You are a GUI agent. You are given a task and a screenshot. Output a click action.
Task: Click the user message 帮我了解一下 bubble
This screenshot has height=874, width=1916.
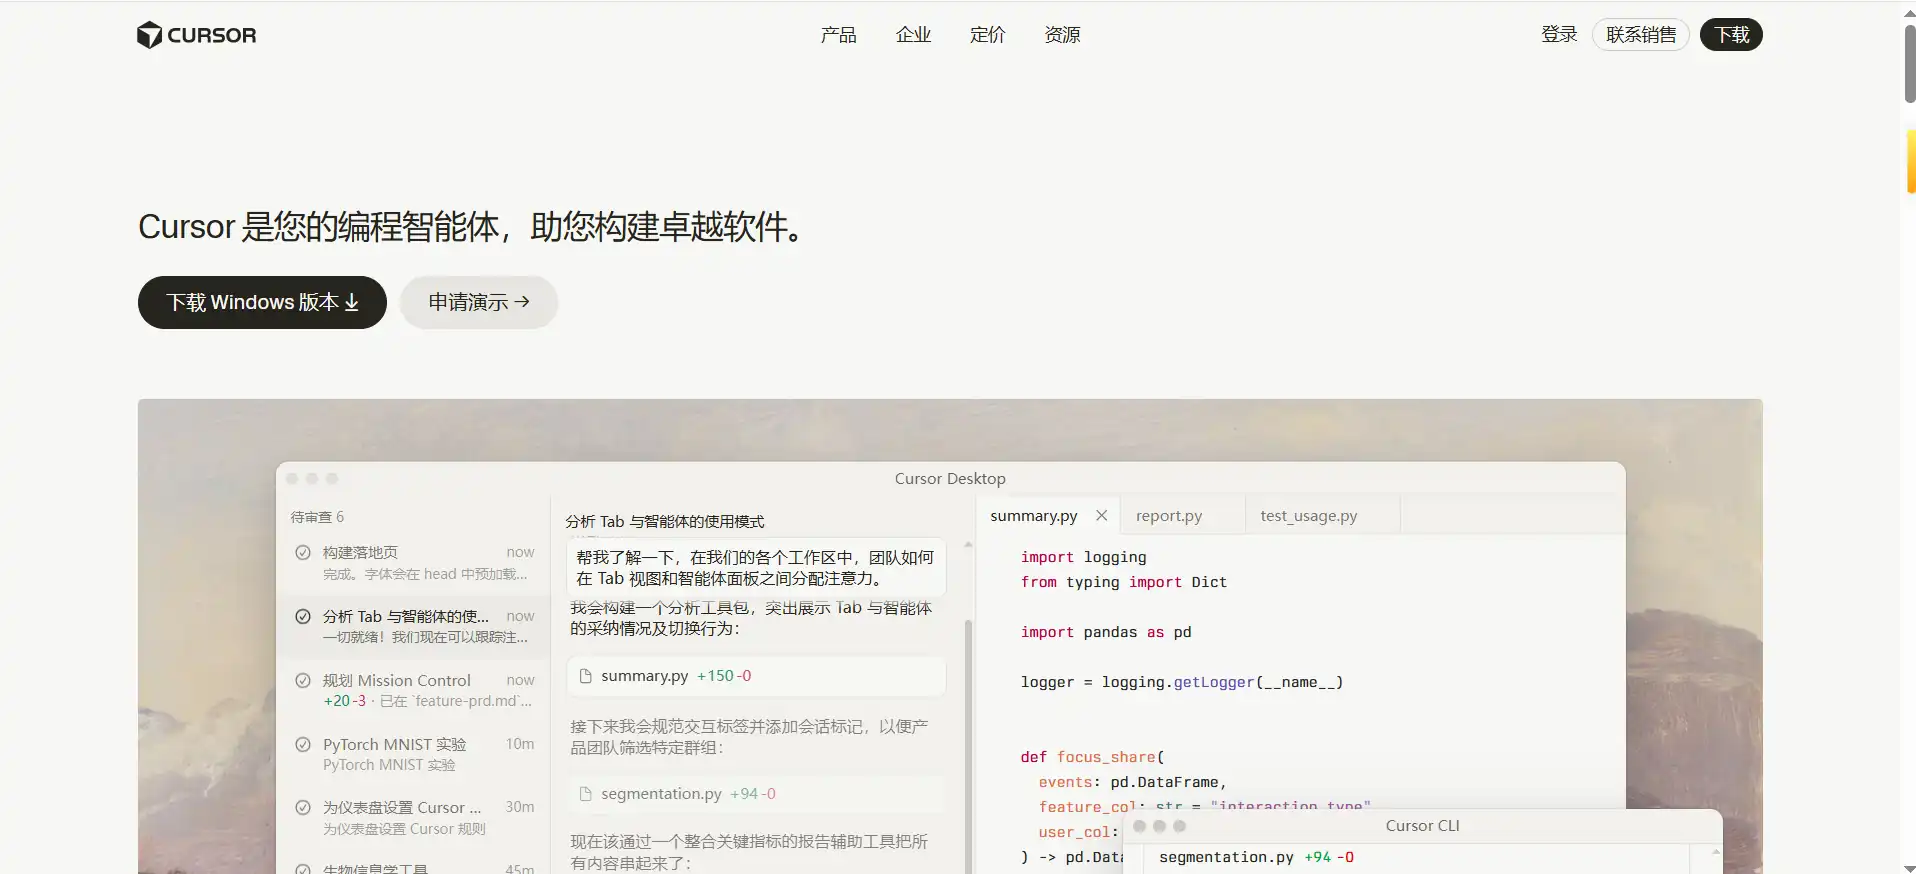pyautogui.click(x=756, y=568)
